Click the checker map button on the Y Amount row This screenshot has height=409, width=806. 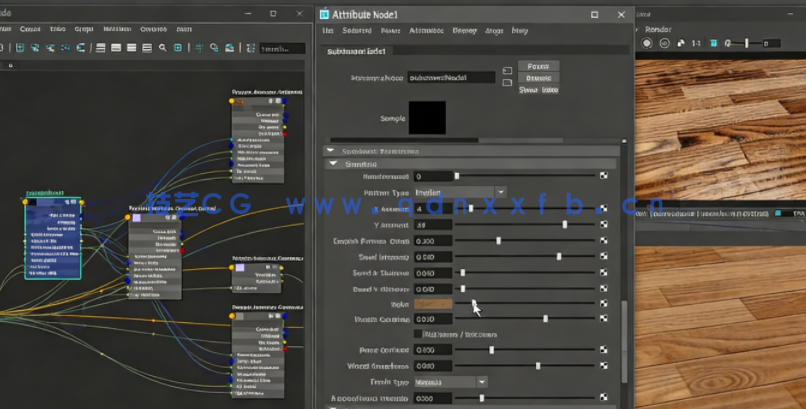pyautogui.click(x=604, y=225)
